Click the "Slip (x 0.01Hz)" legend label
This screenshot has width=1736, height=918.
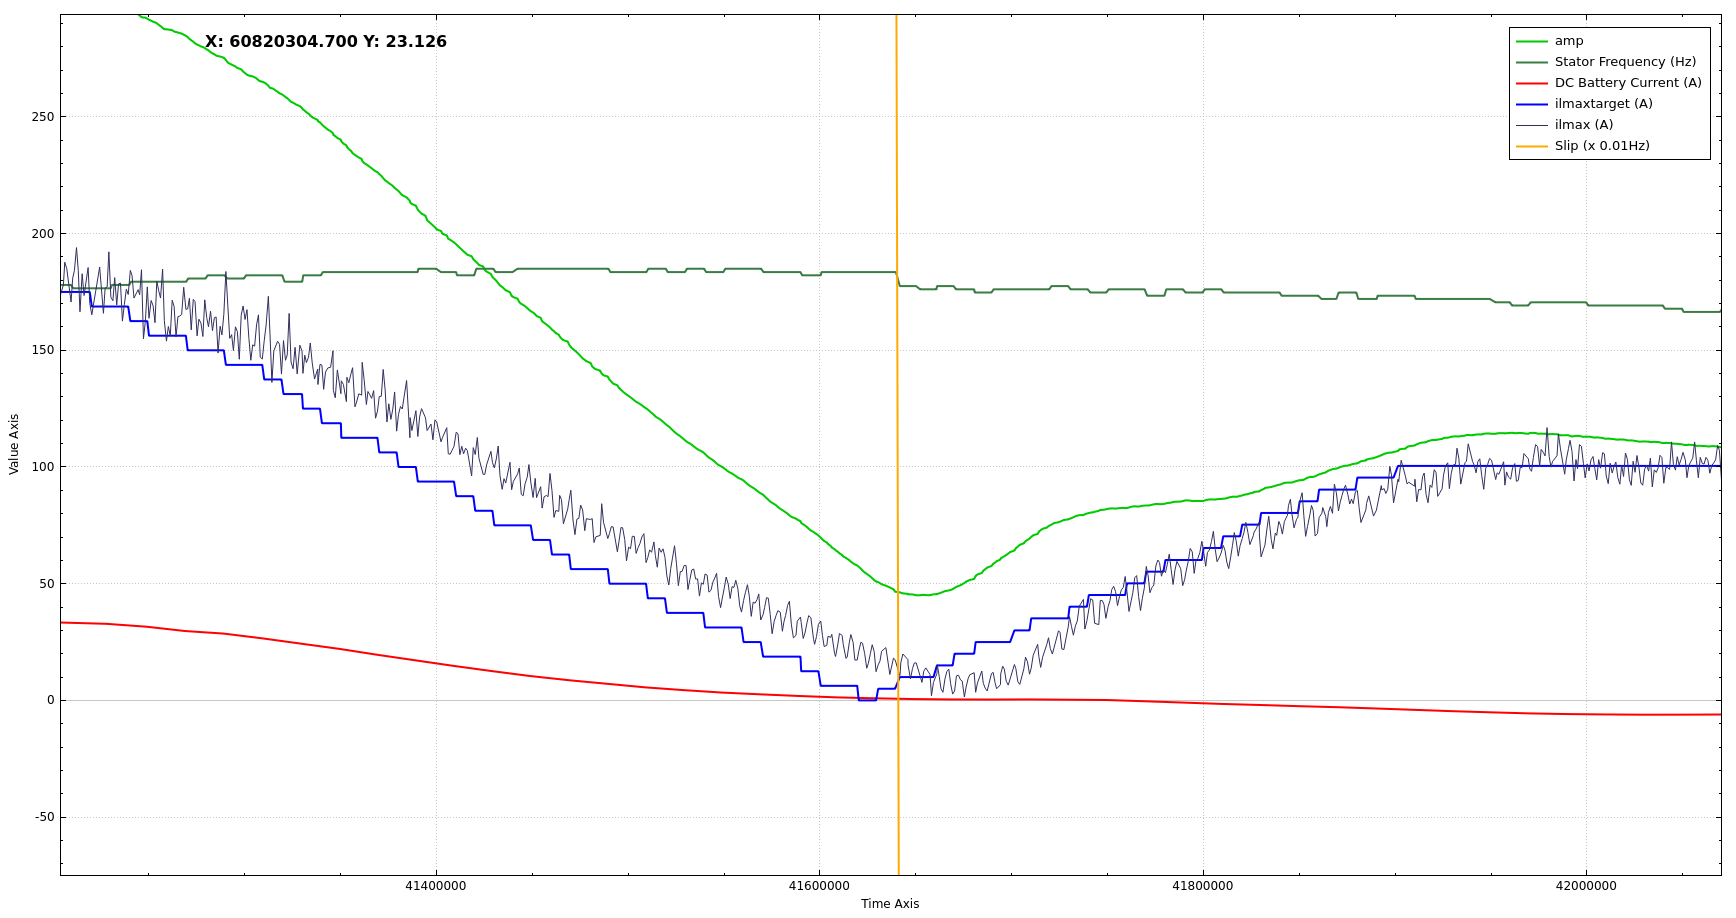[1601, 146]
